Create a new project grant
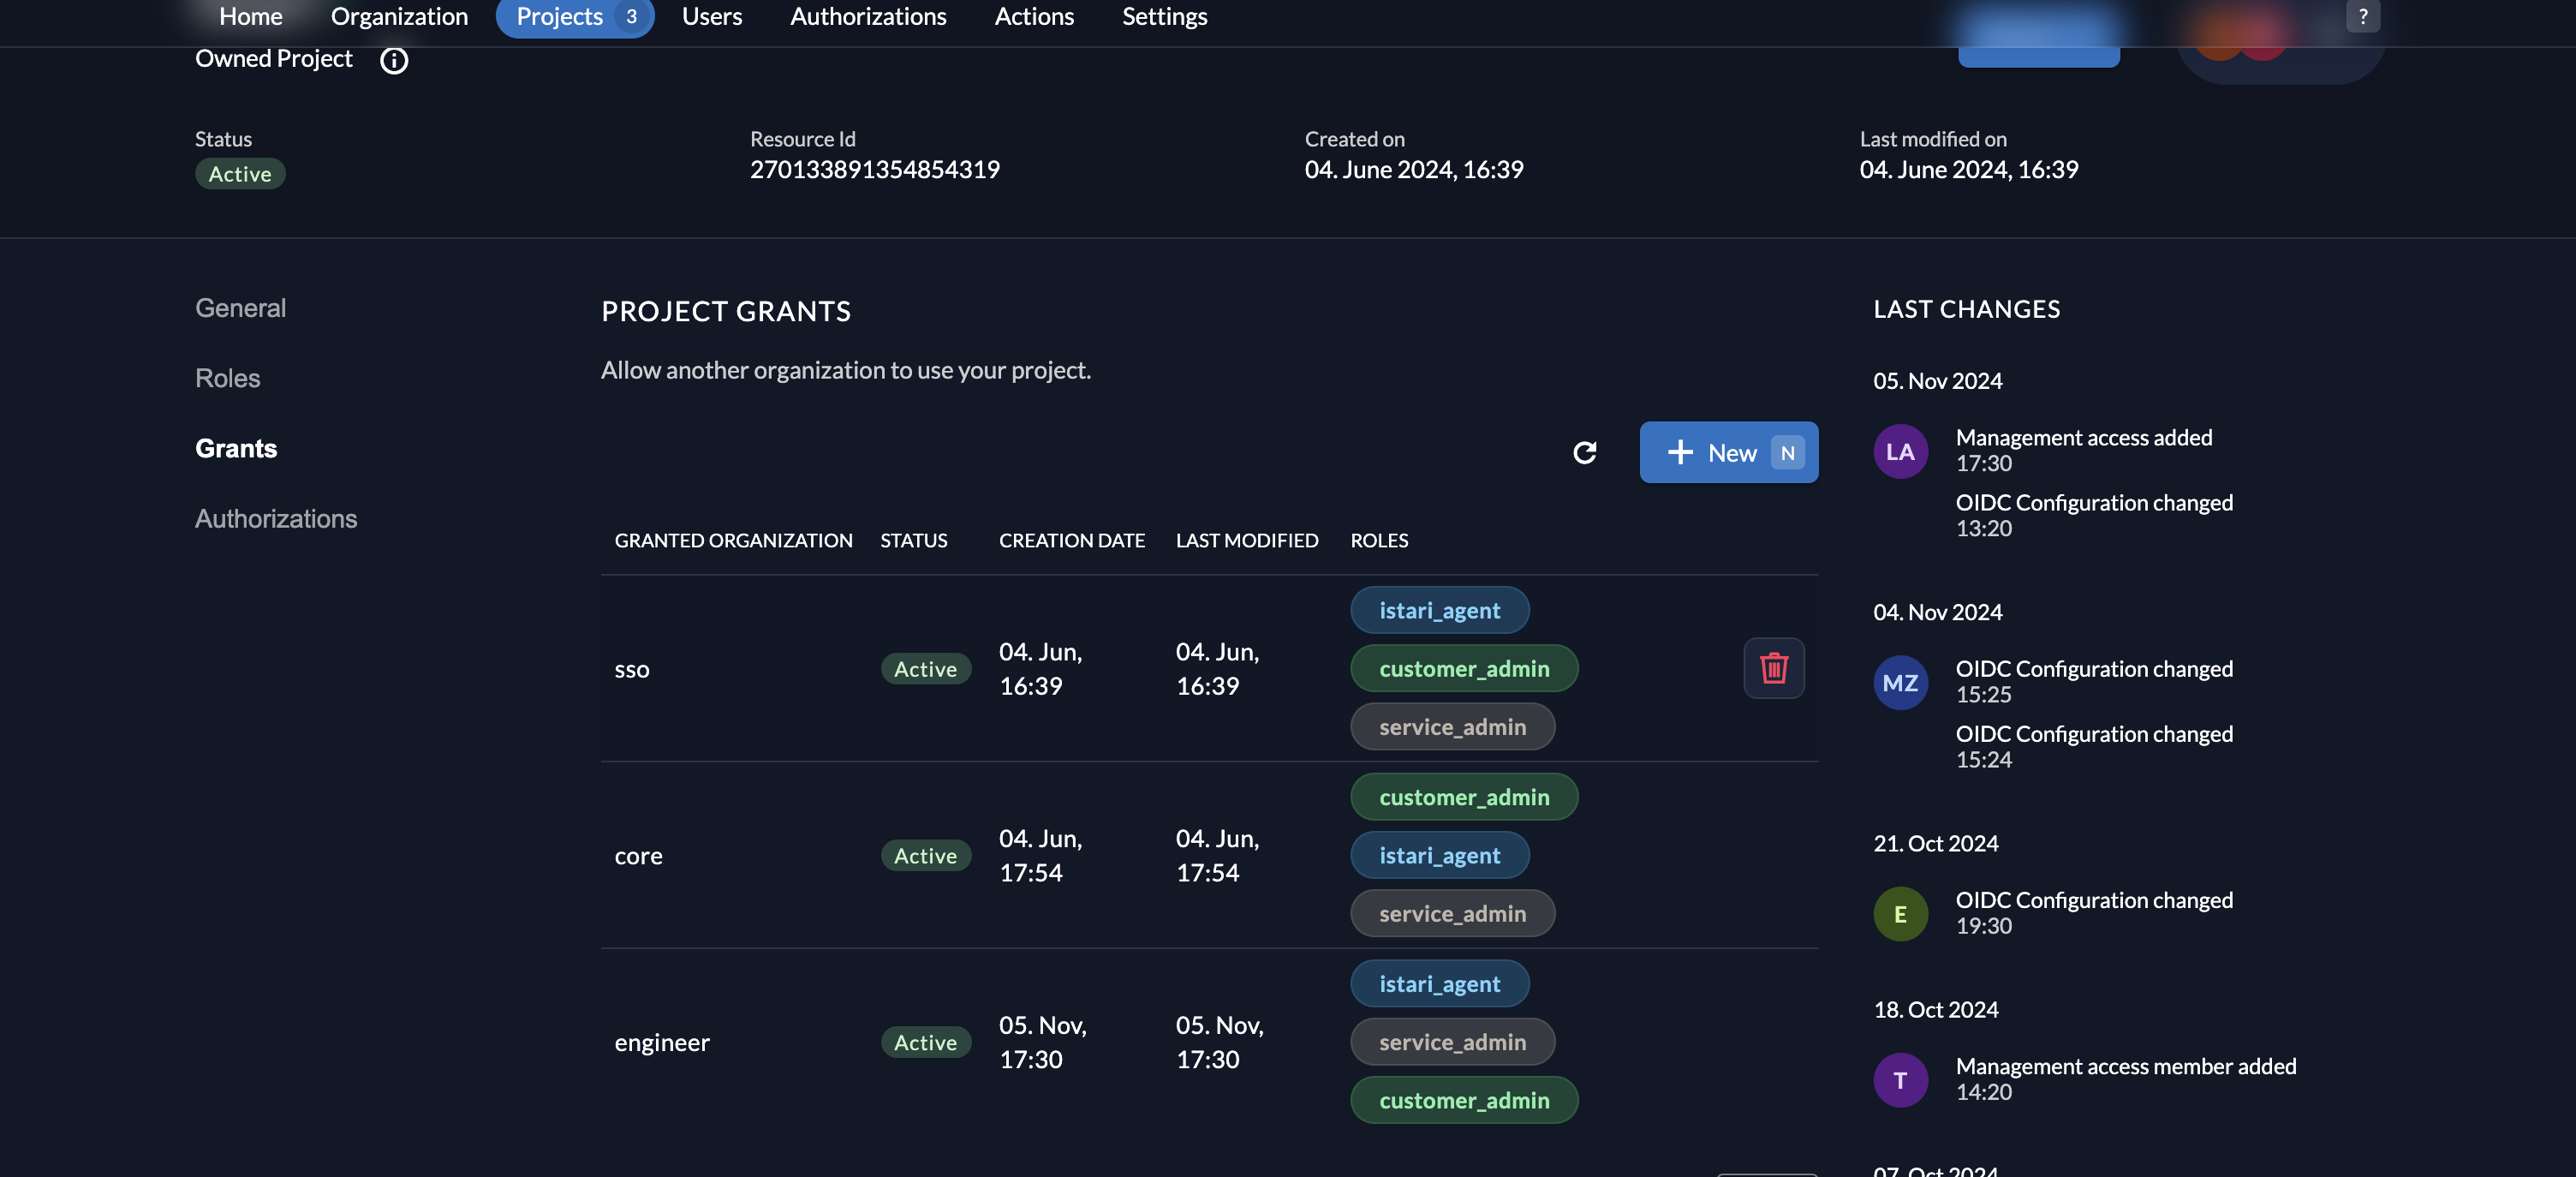The height and width of the screenshot is (1177, 2576). pos(1728,453)
